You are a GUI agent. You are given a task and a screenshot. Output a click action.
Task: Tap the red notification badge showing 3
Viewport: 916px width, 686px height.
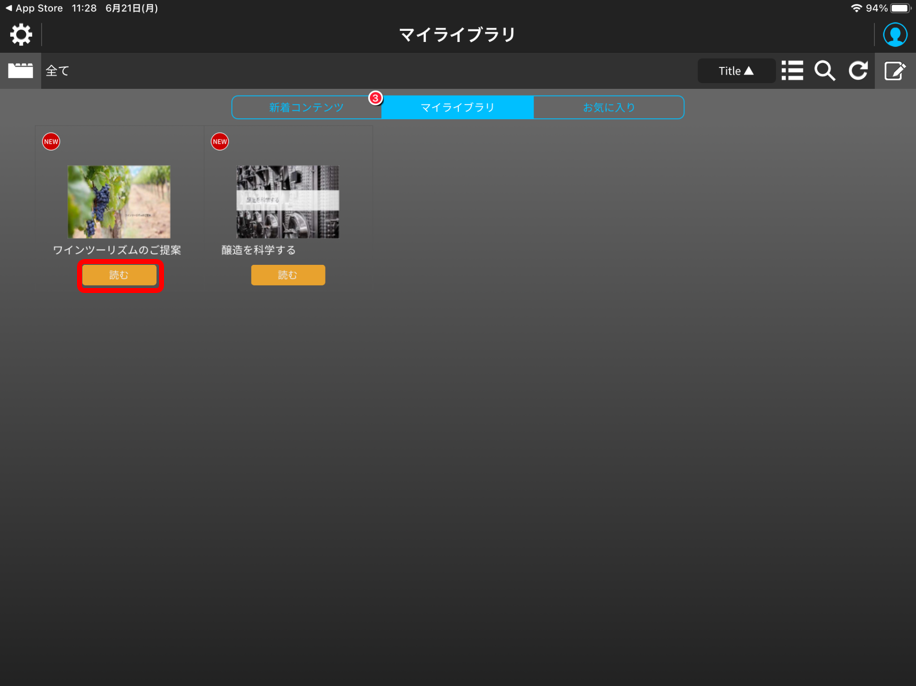pyautogui.click(x=375, y=98)
